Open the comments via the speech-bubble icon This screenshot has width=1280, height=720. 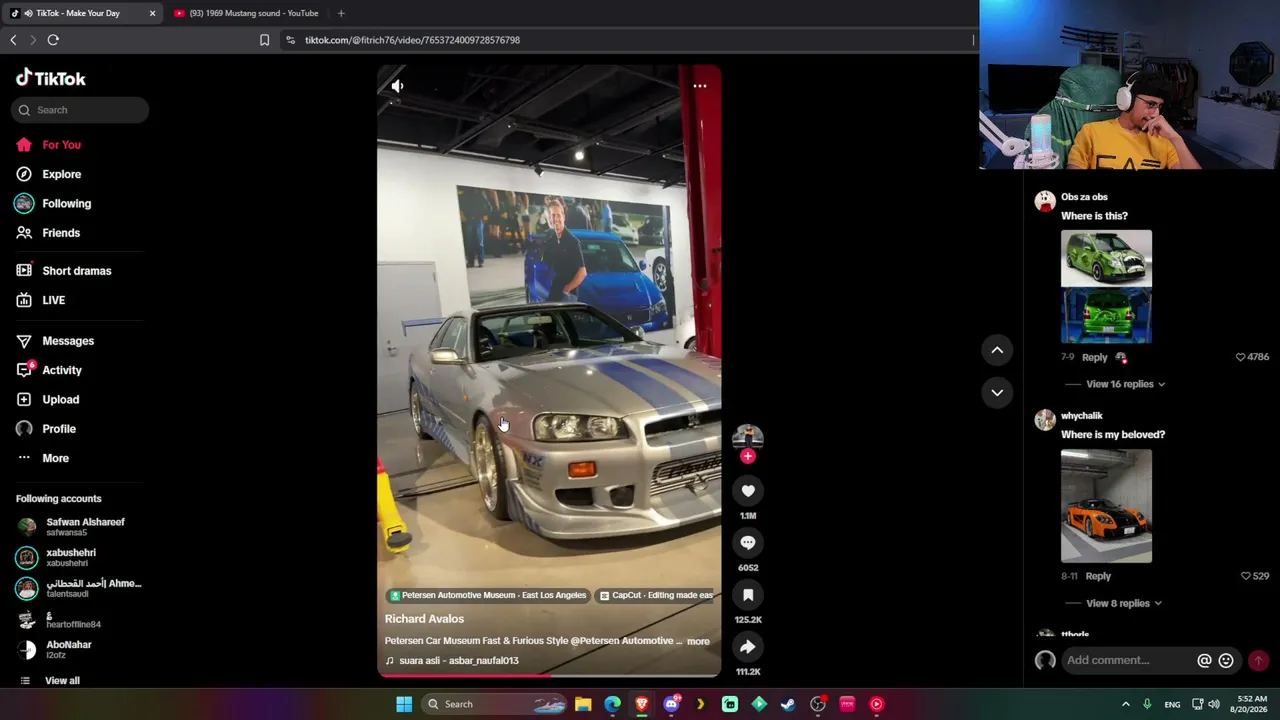(748, 543)
